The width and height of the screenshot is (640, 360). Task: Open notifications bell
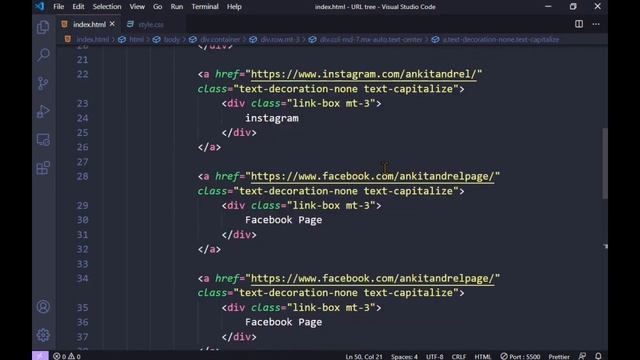(598, 356)
